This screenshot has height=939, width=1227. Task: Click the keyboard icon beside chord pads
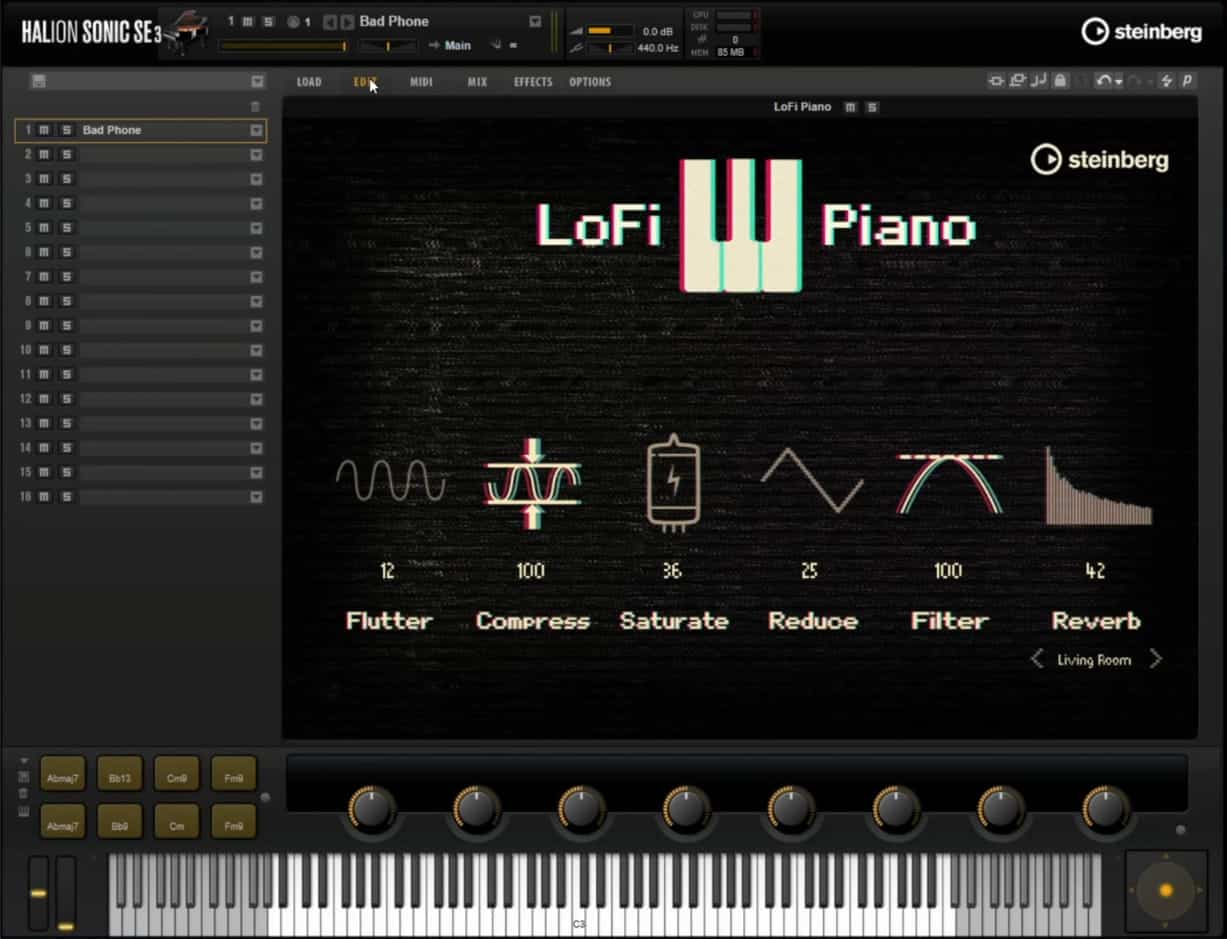(x=24, y=811)
